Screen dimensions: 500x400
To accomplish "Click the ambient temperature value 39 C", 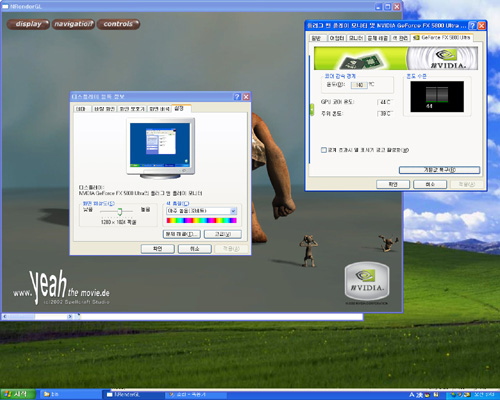I will tap(385, 114).
